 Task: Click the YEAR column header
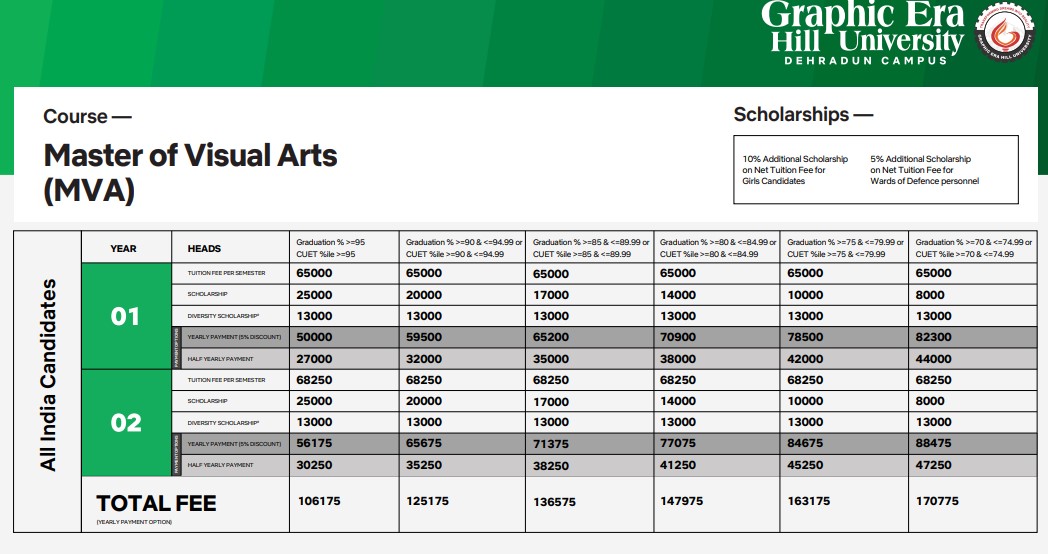(124, 248)
